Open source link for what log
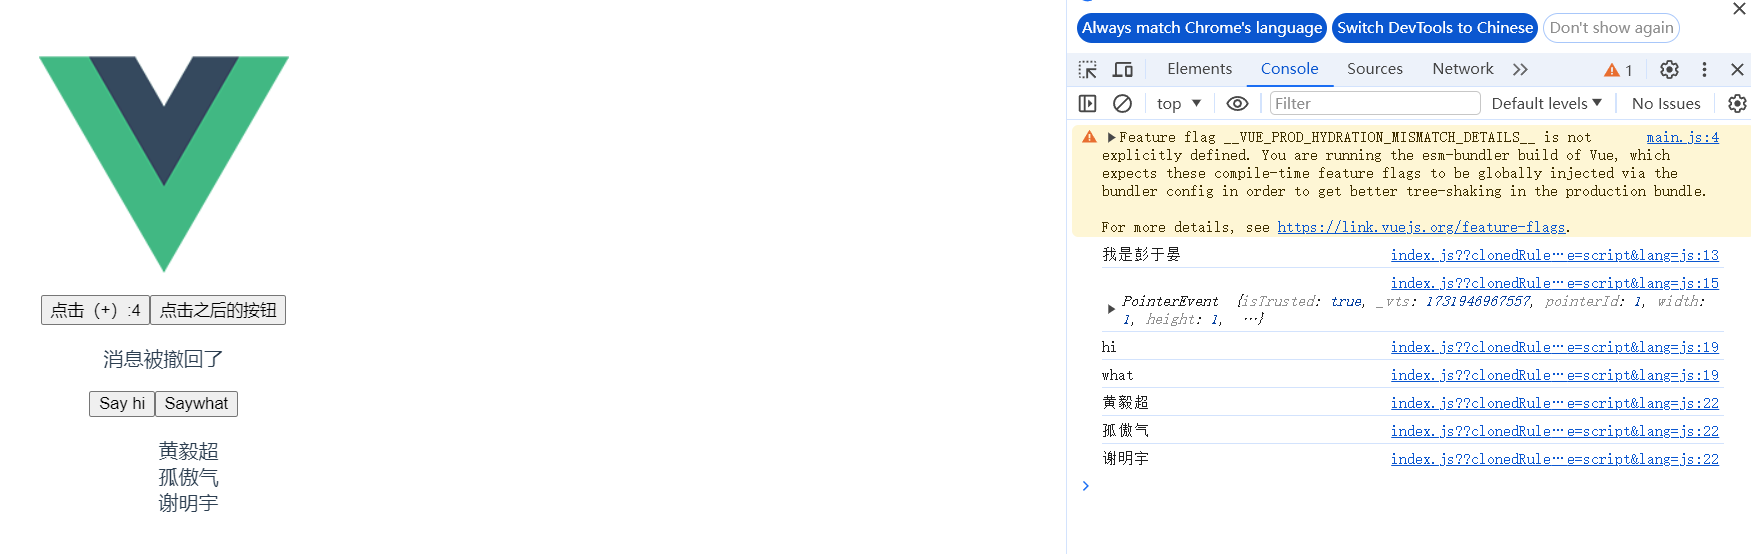 click(1554, 375)
